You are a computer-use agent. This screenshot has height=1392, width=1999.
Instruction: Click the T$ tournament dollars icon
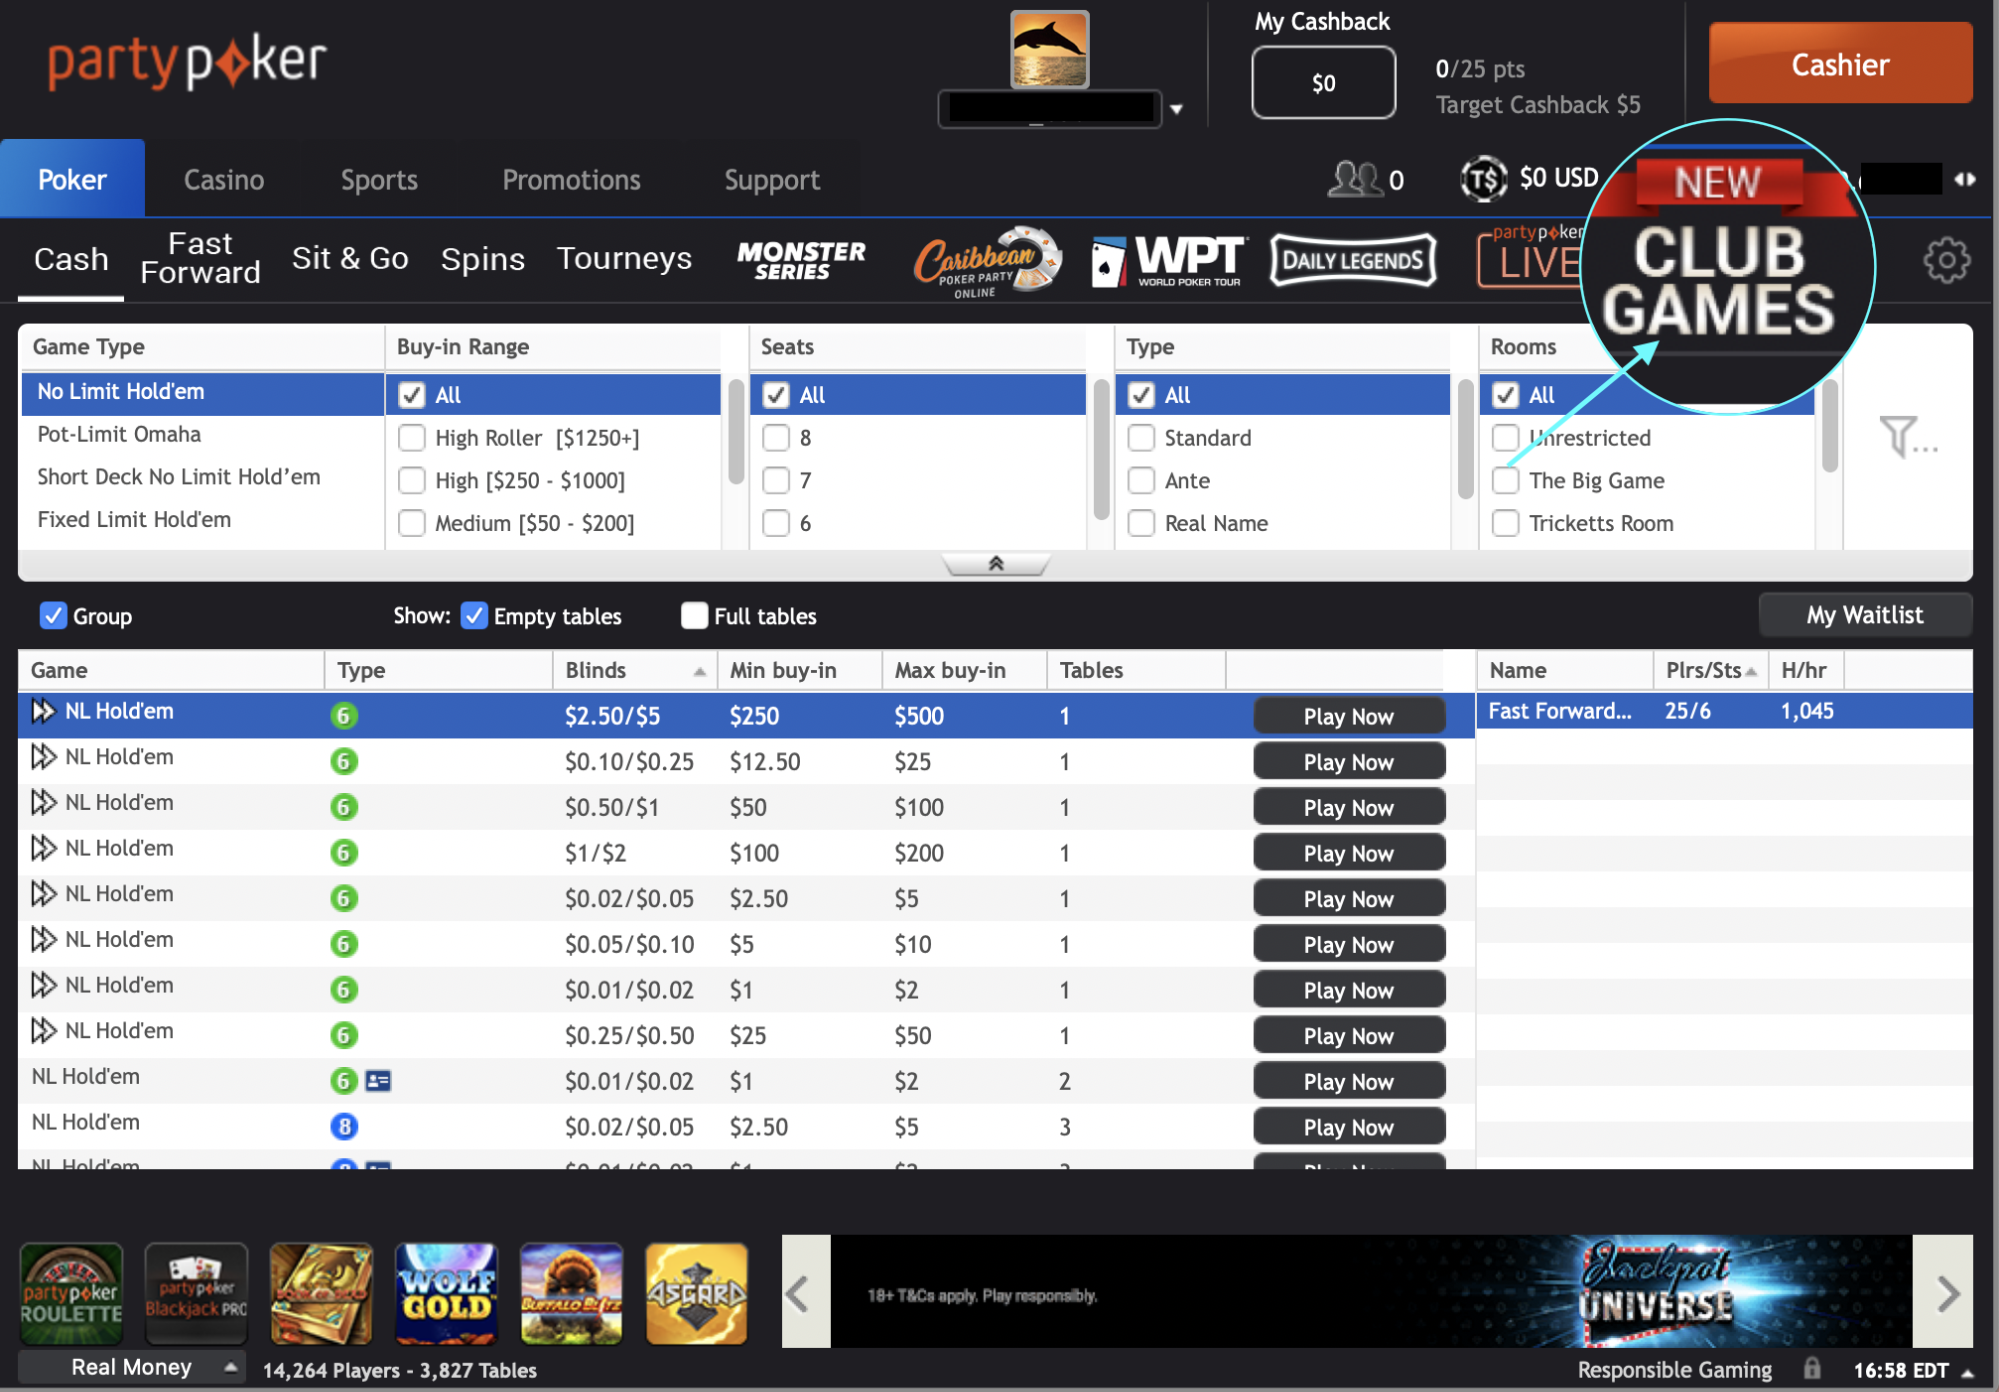click(1483, 179)
